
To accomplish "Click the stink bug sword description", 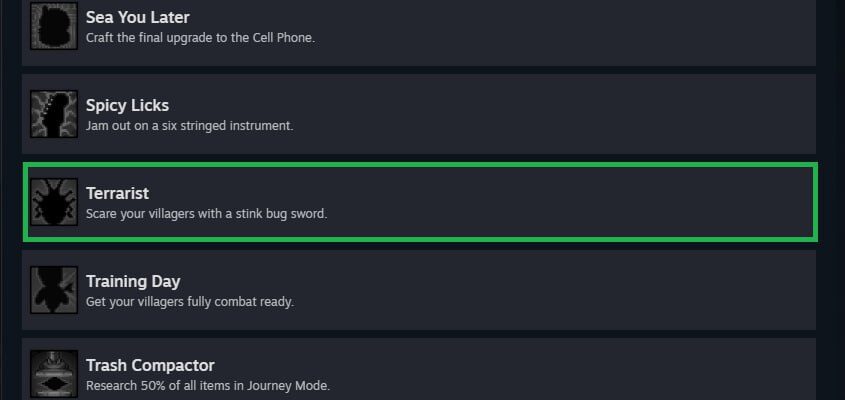I will [x=206, y=214].
